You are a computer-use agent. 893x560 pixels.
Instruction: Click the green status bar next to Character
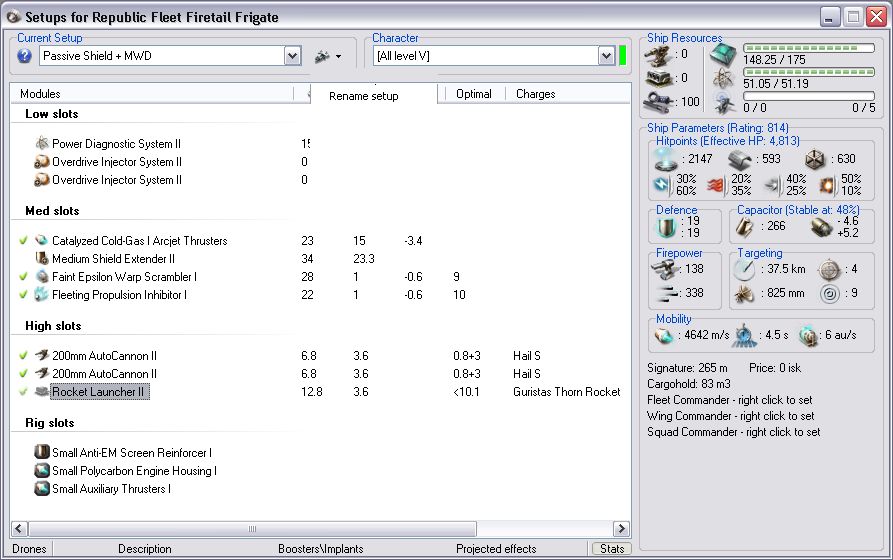pyautogui.click(x=622, y=56)
